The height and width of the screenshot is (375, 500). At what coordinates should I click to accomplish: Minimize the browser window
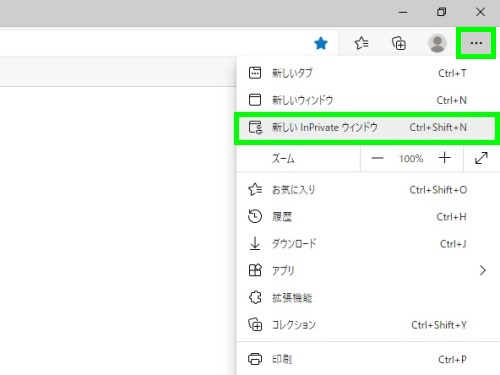[403, 12]
